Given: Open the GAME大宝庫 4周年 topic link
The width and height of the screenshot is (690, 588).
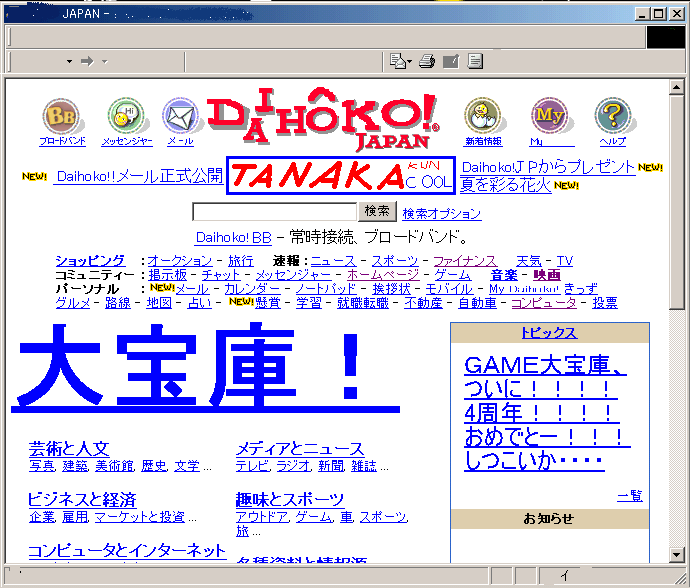Looking at the screenshot, I should click(x=547, y=413).
